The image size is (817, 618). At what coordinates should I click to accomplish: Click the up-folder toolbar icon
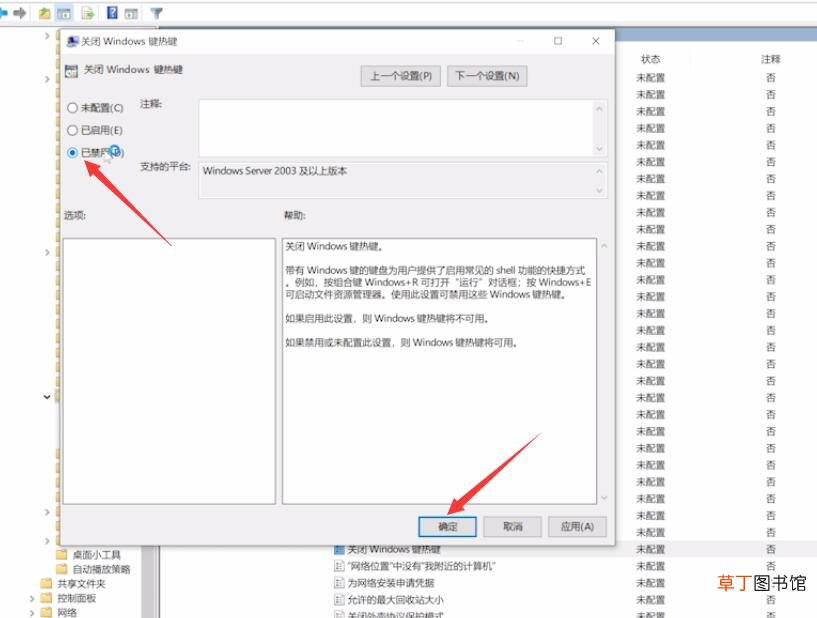tap(45, 13)
